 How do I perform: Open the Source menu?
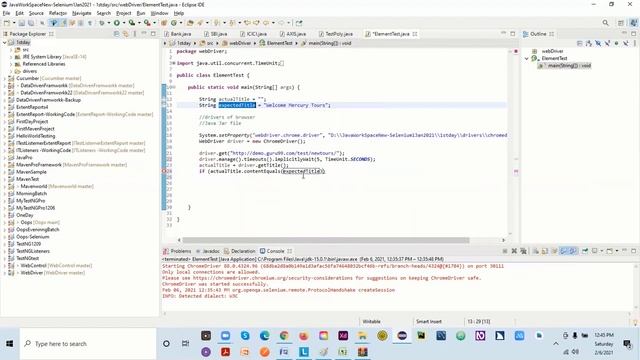coord(36,13)
